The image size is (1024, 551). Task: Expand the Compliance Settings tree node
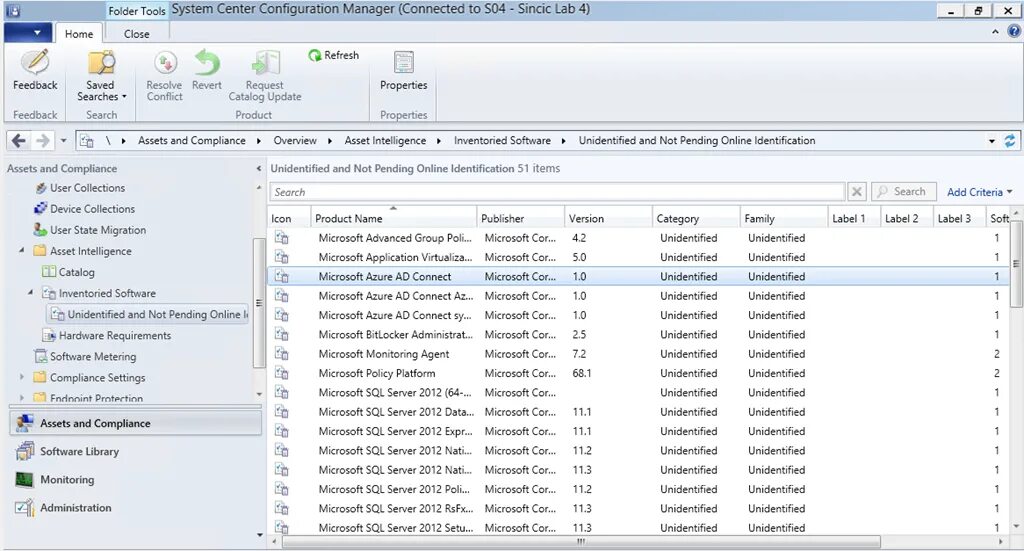pyautogui.click(x=22, y=377)
